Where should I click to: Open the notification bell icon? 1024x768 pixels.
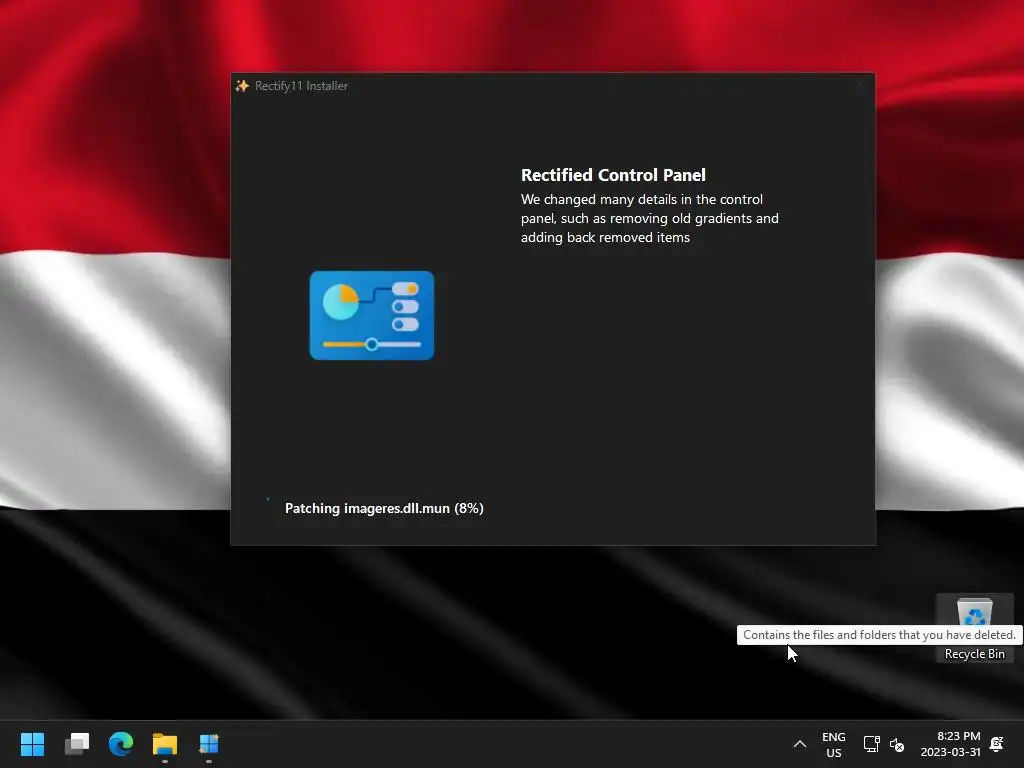997,744
